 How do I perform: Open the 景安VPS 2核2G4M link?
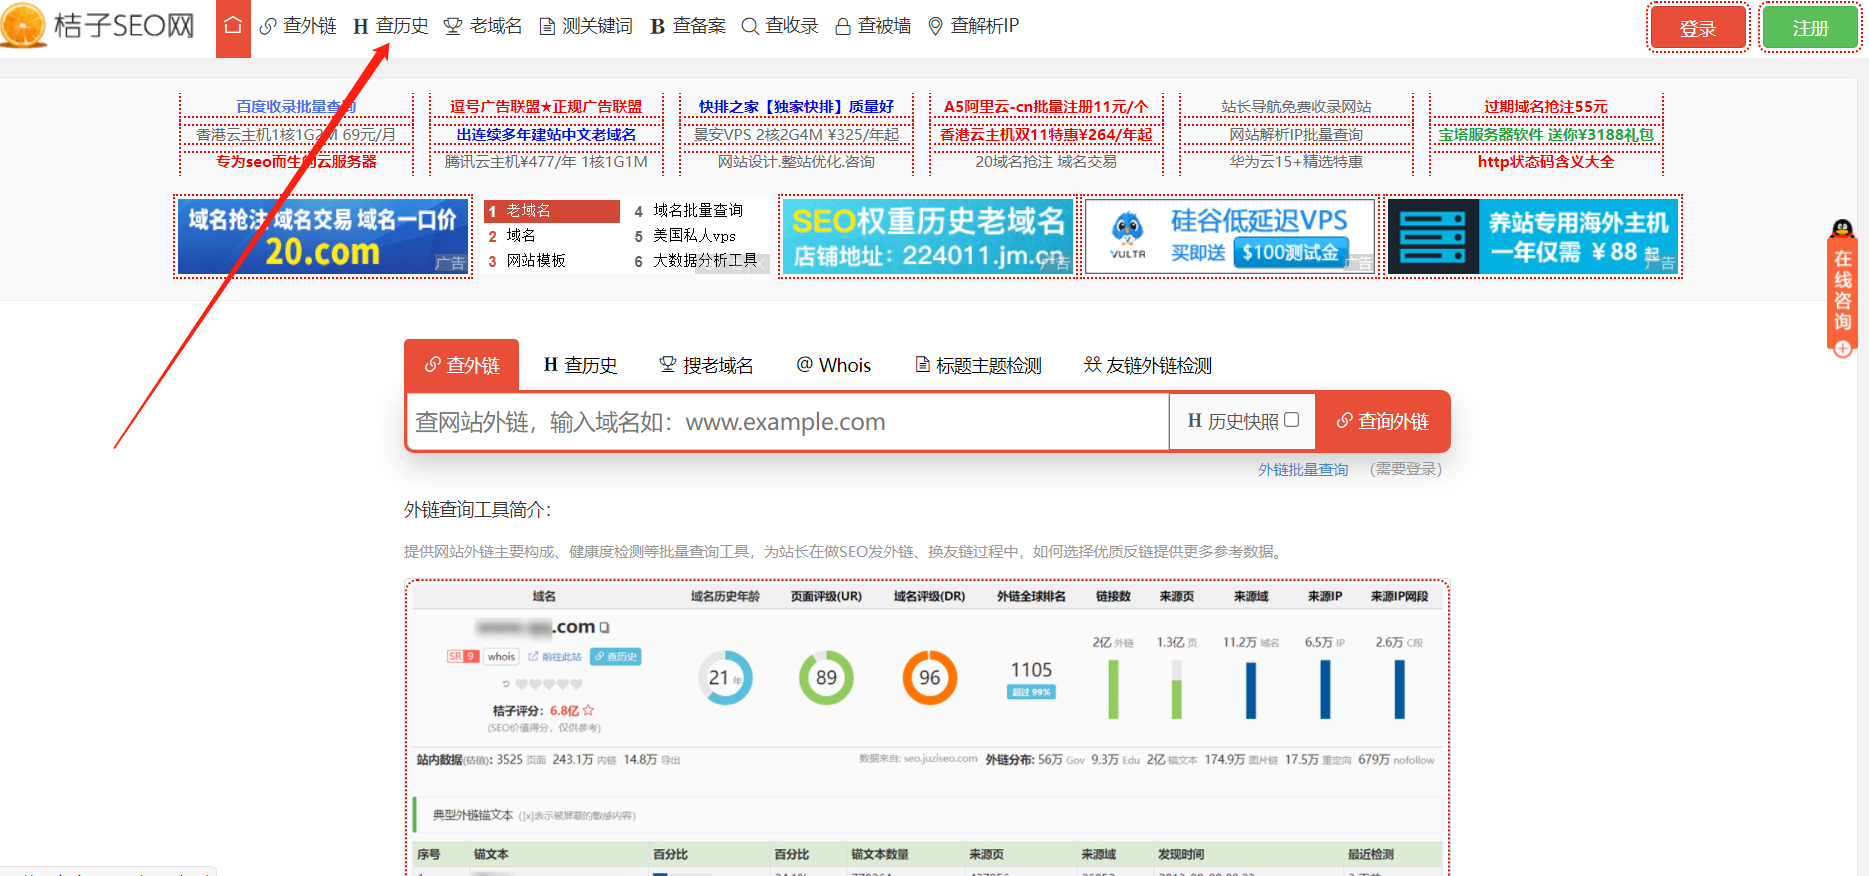(796, 134)
